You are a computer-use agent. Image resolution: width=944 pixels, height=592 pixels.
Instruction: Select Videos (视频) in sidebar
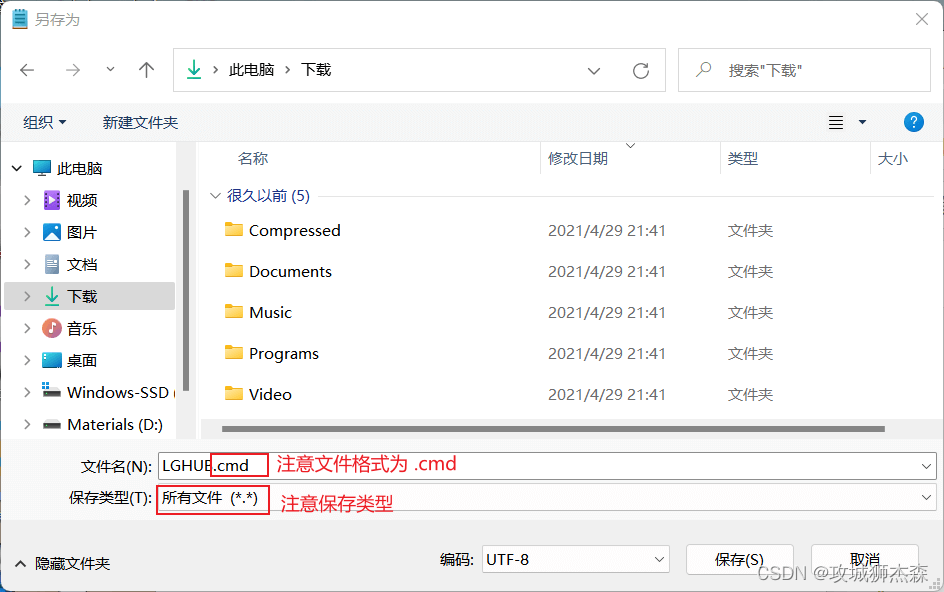coord(82,200)
